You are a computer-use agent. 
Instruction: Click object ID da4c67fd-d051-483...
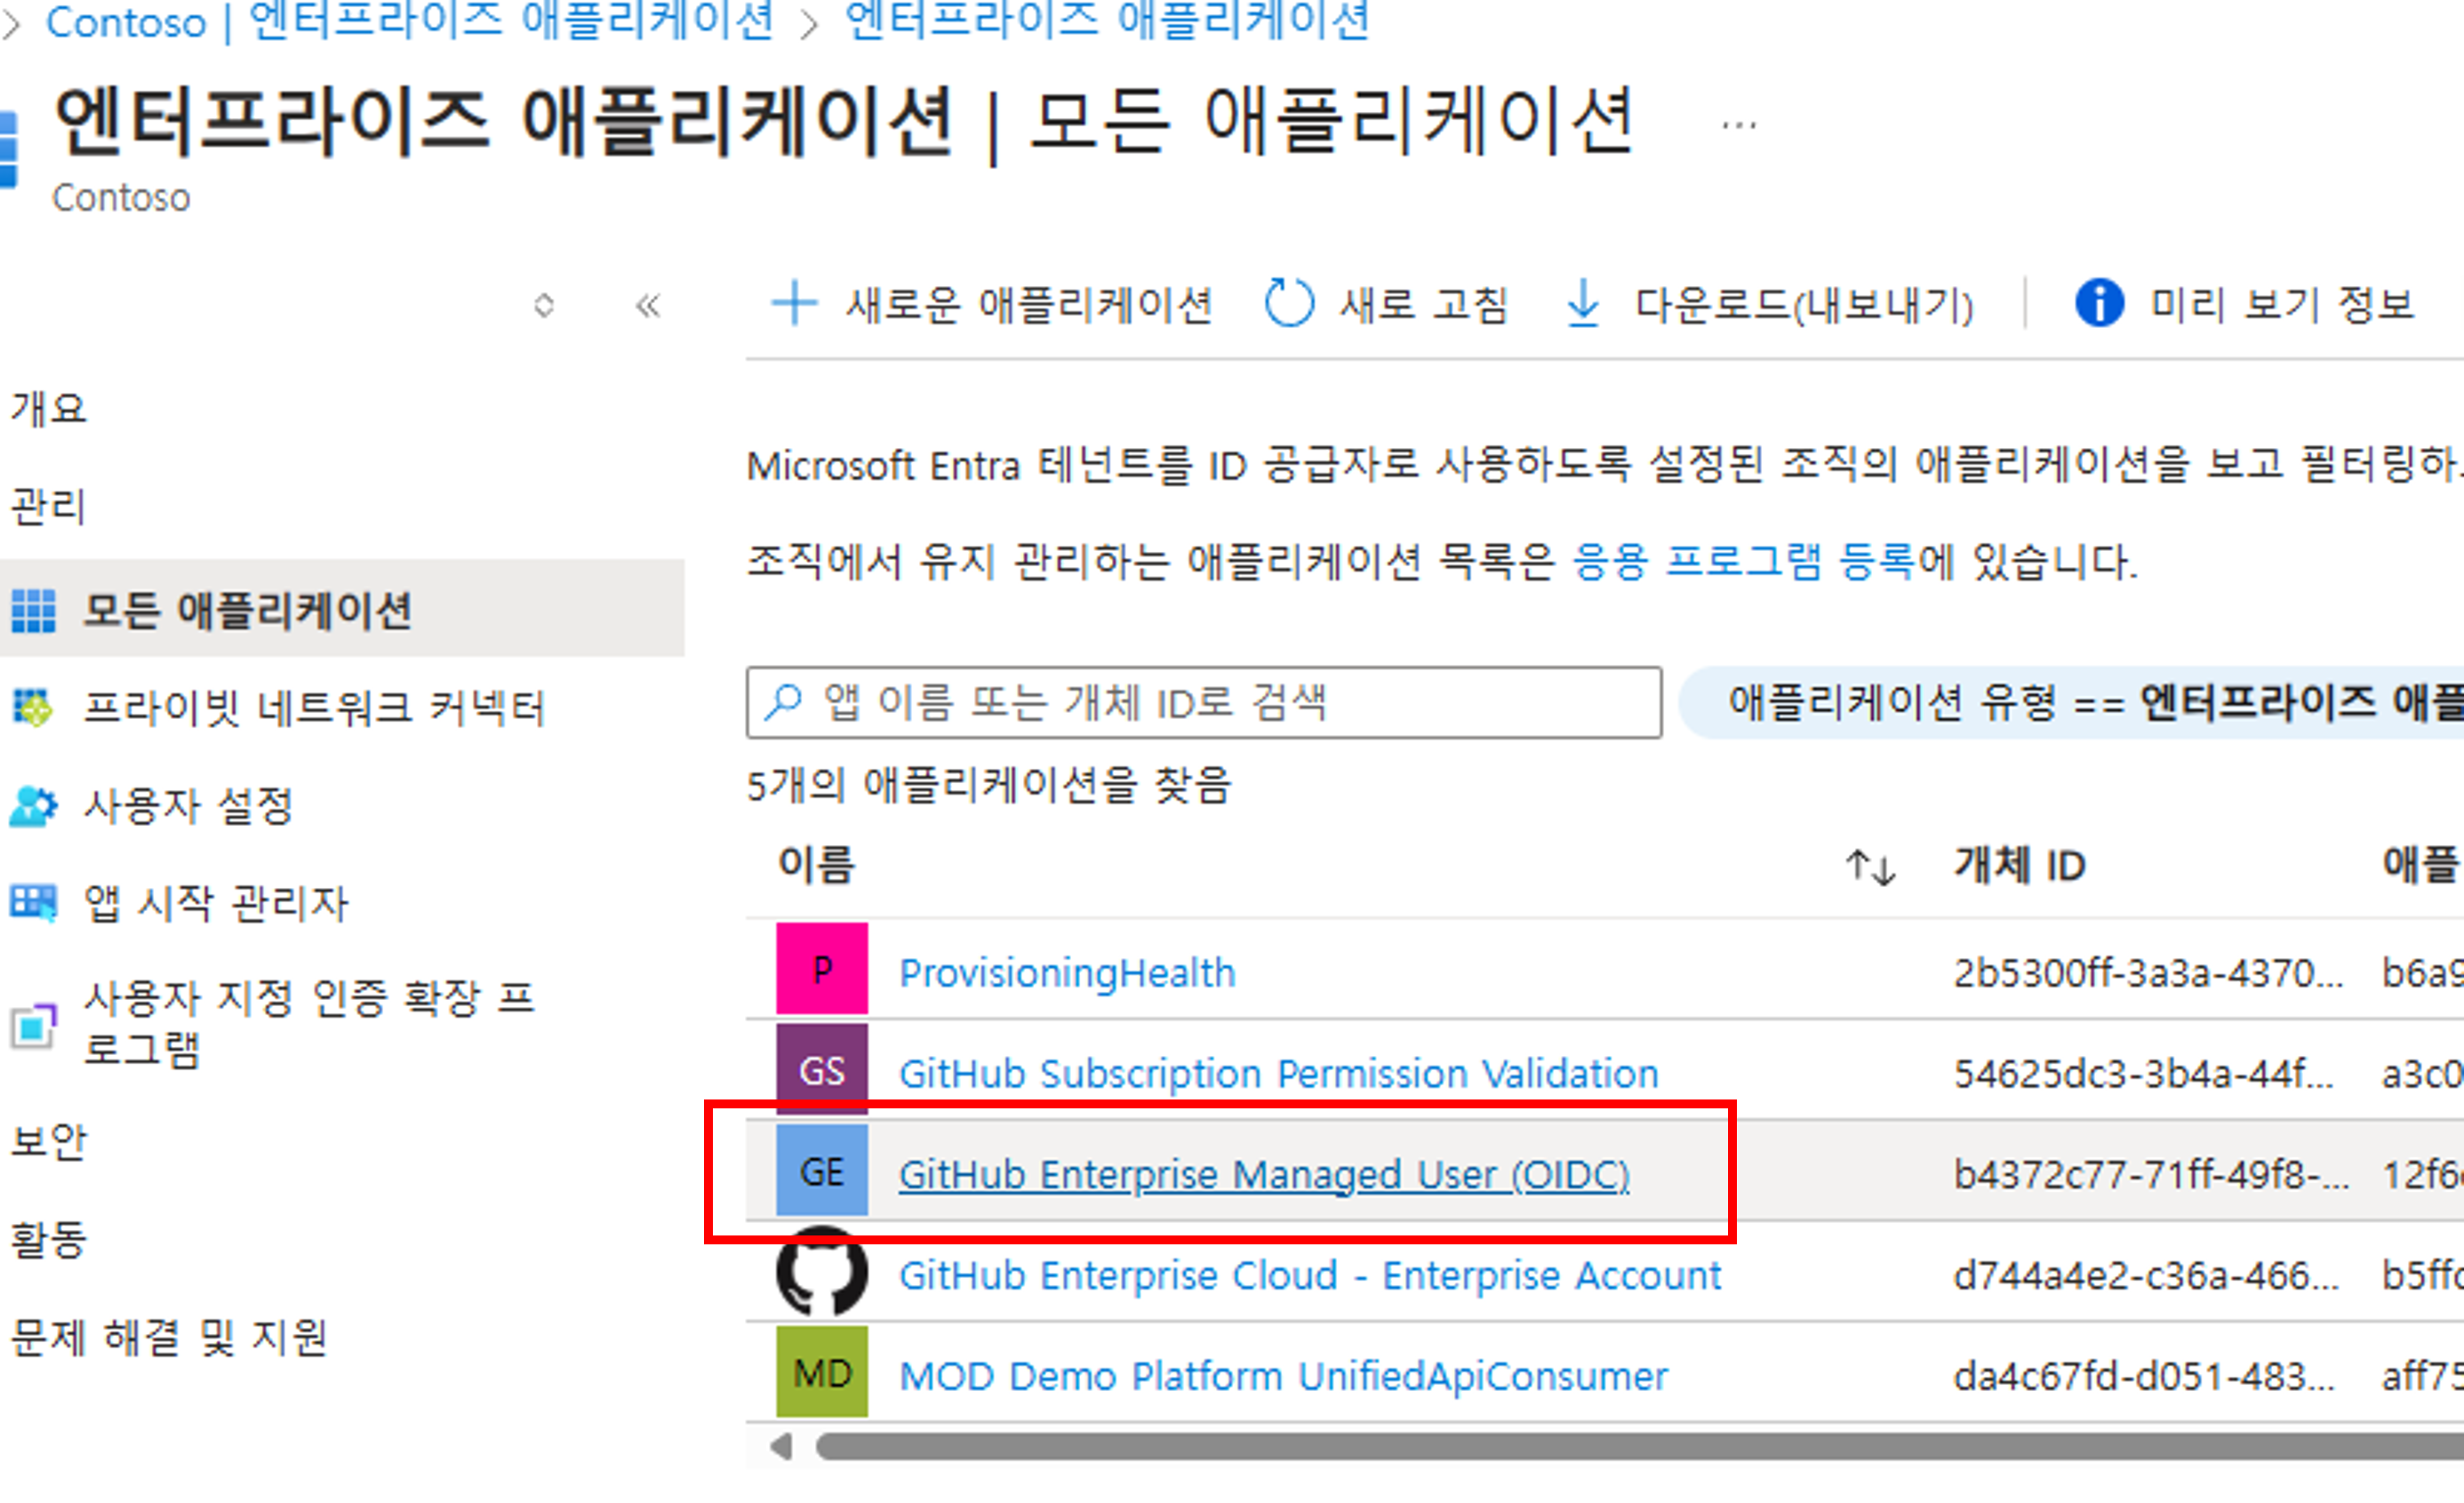pyautogui.click(x=2144, y=1376)
